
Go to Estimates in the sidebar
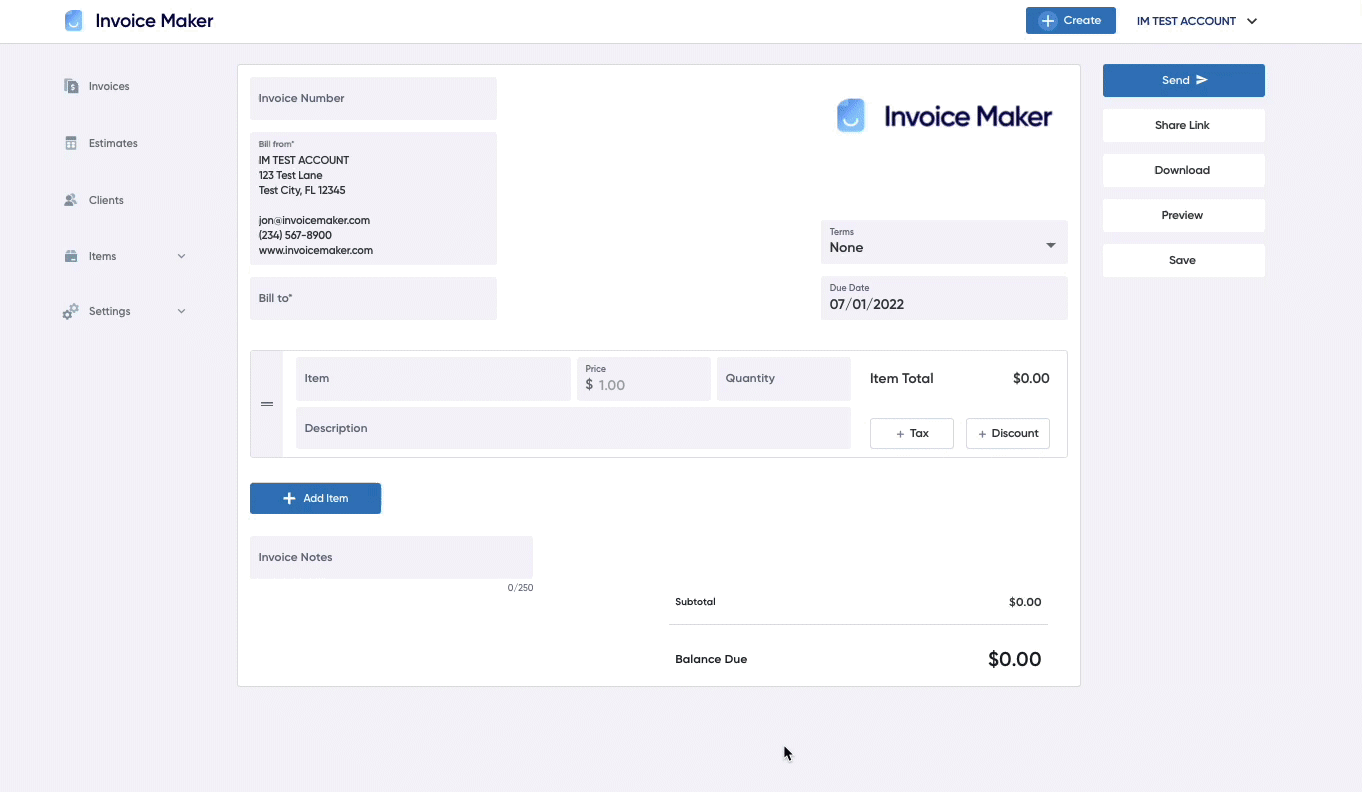click(113, 143)
